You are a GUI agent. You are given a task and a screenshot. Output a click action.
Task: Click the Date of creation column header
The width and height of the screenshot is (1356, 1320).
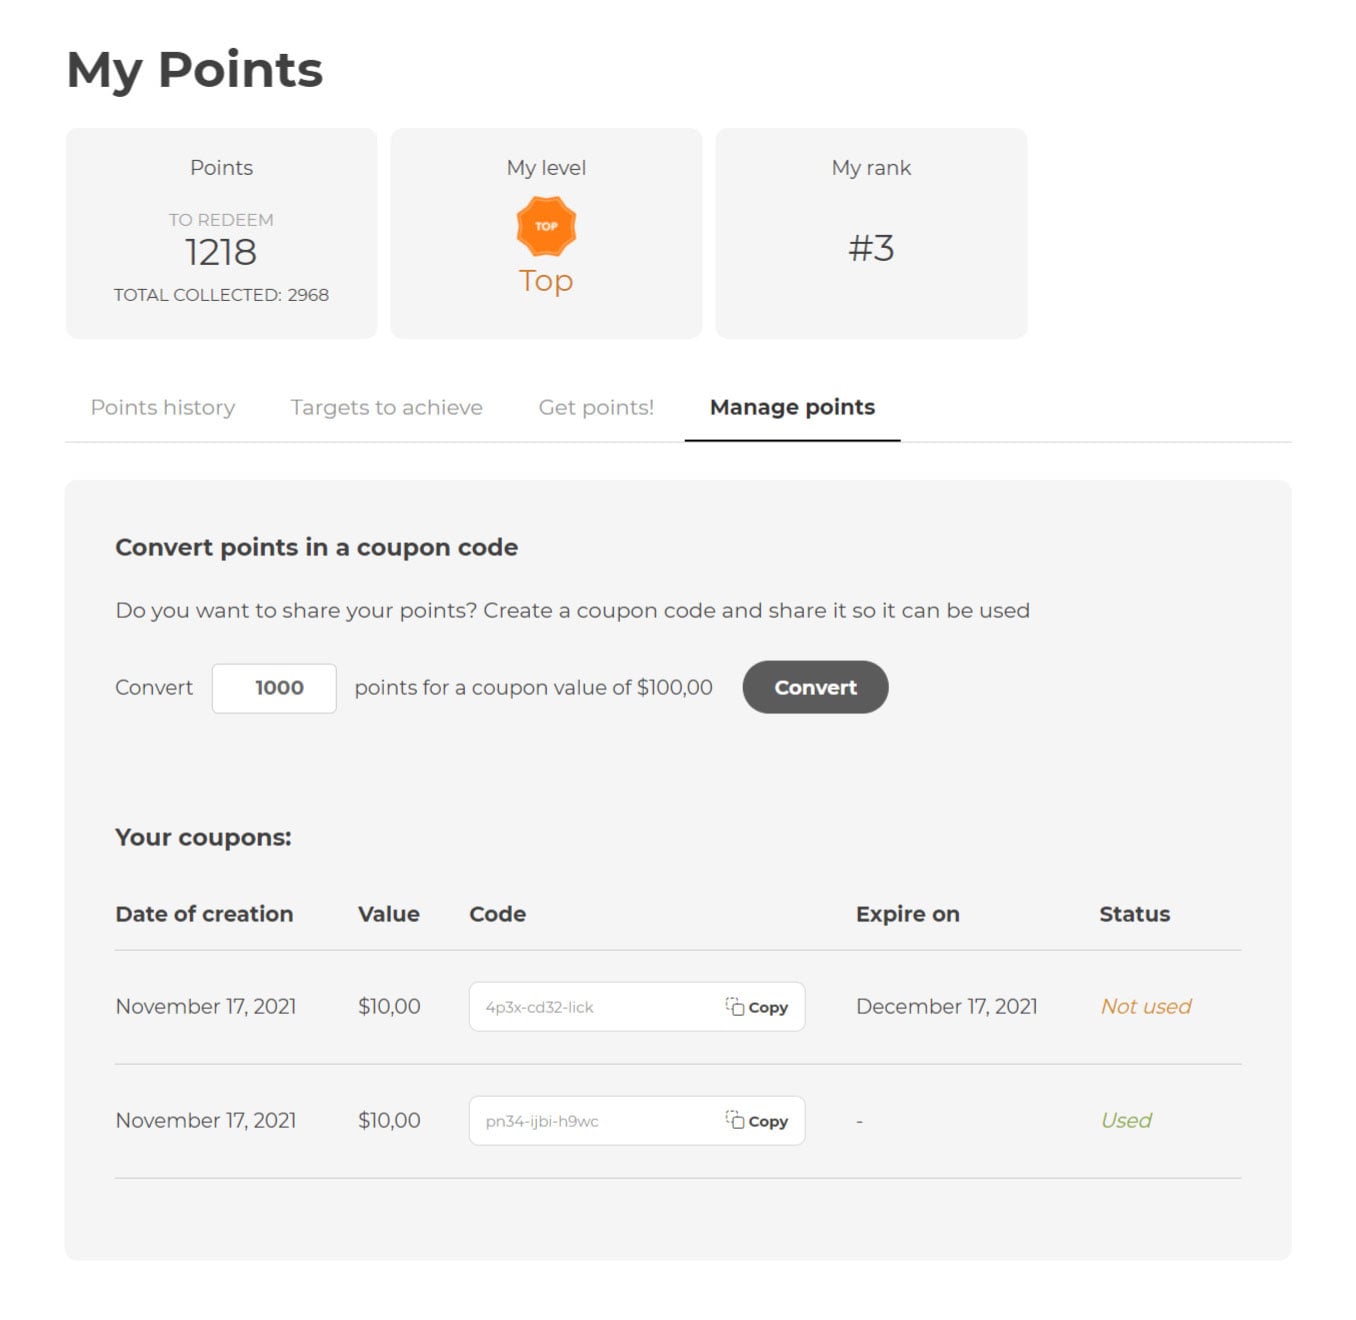(x=204, y=914)
